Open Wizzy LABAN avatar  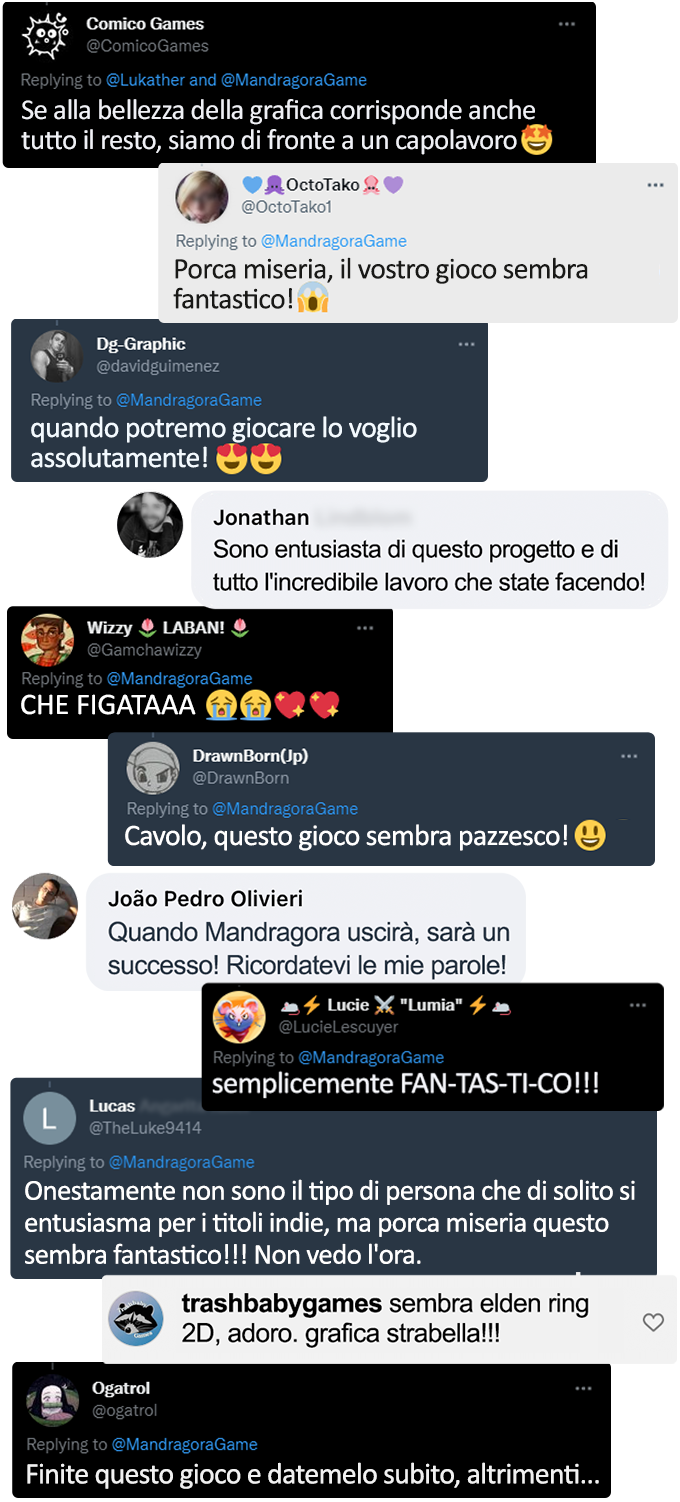tap(48, 640)
